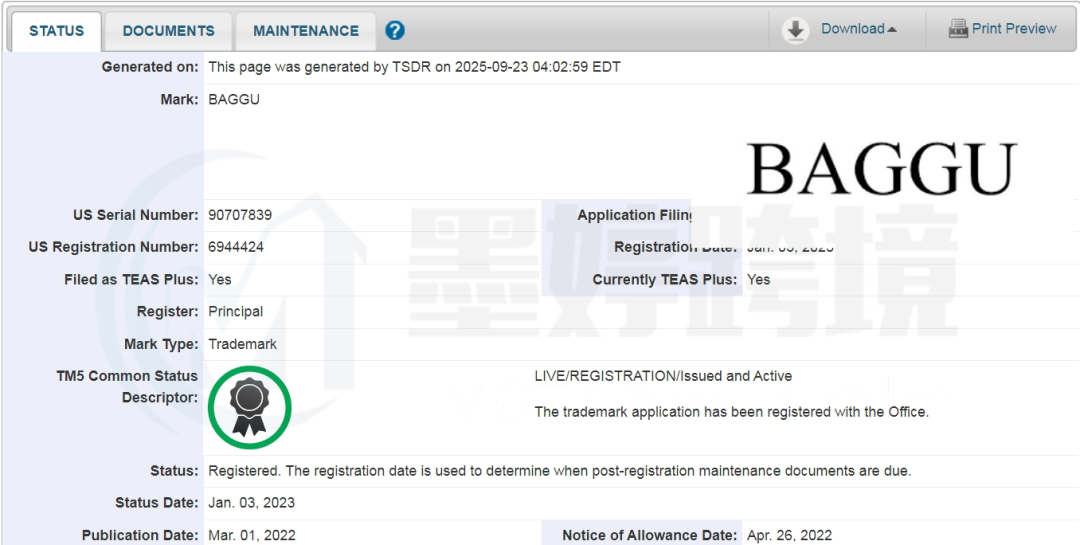The image size is (1080, 545).
Task: Click the large BAGGU mark image
Action: click(882, 169)
